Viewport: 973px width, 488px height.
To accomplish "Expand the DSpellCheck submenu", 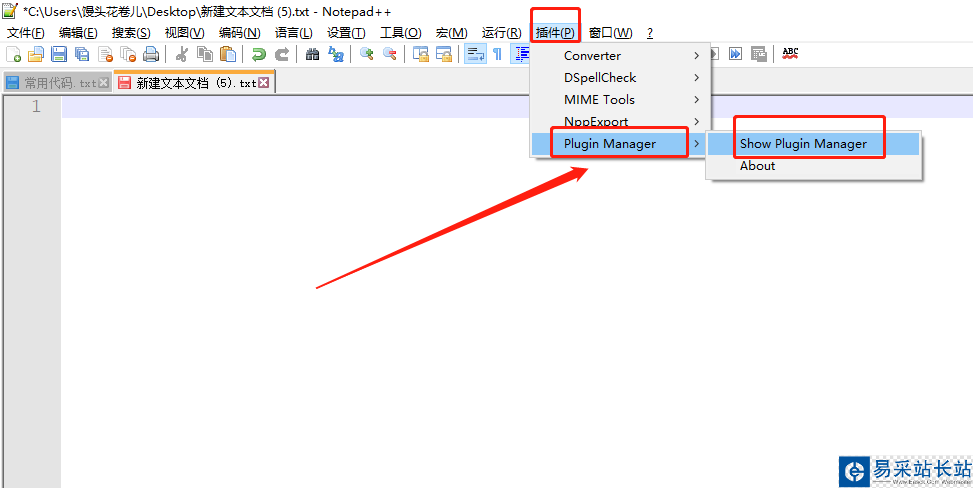I will [621, 78].
